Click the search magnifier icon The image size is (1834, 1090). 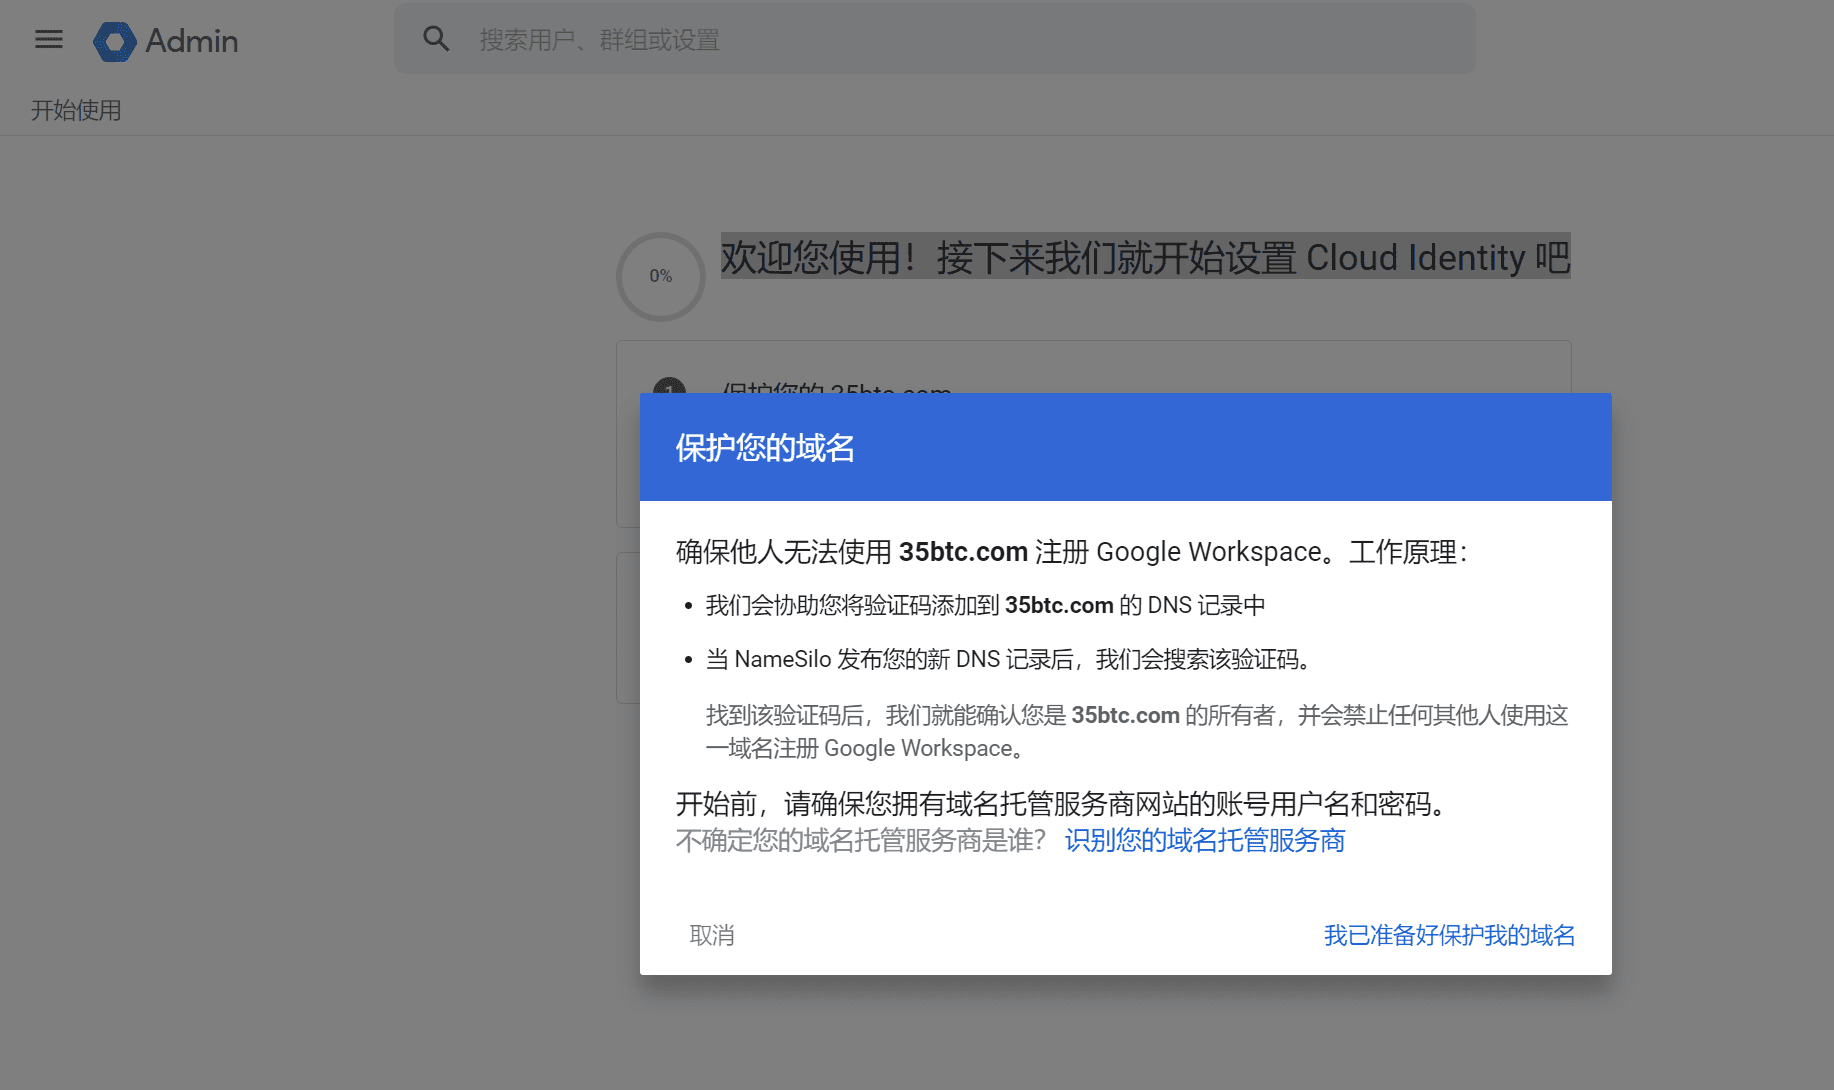[x=435, y=37]
